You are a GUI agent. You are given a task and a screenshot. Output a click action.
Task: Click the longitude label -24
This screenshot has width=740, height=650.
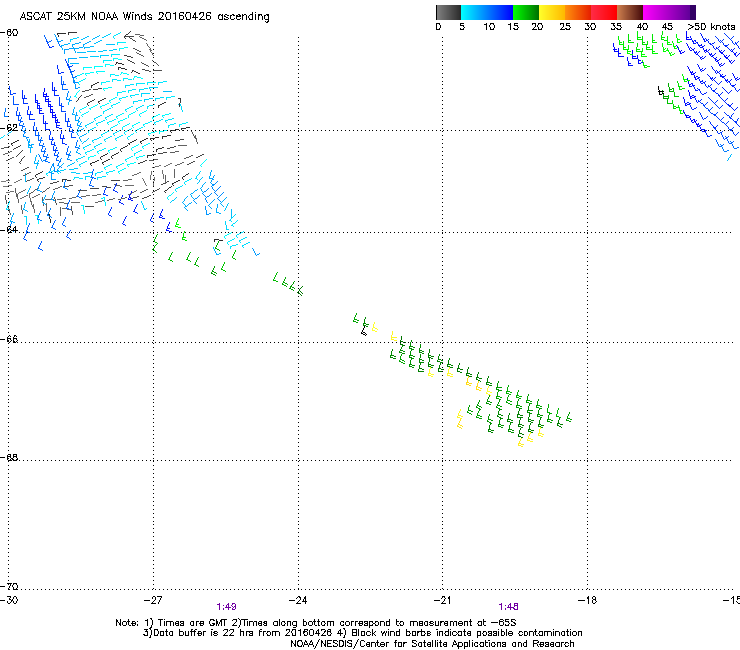click(298, 600)
